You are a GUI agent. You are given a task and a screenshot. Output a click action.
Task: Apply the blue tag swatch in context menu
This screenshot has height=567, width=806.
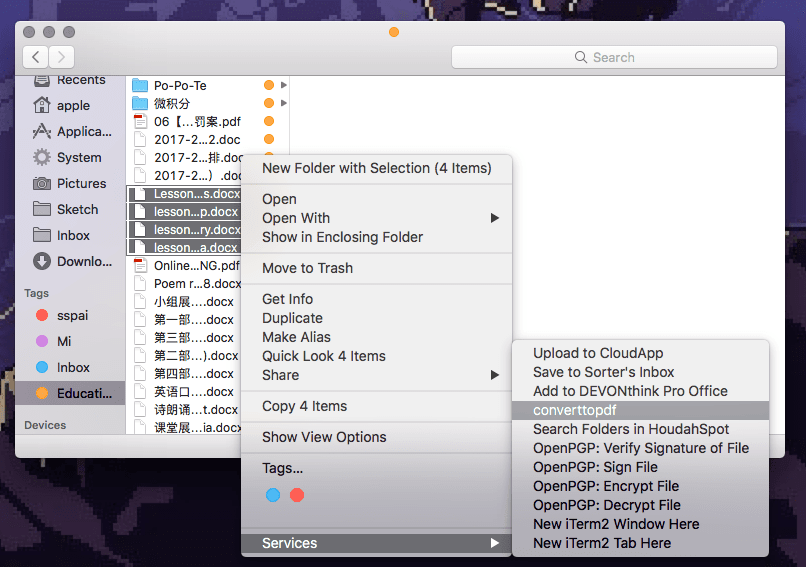[273, 495]
